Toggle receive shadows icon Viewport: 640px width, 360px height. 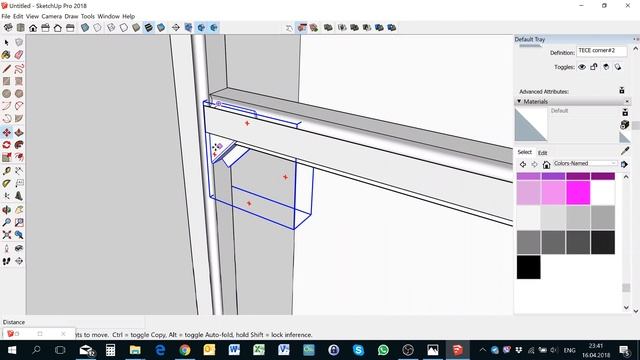tap(606, 67)
